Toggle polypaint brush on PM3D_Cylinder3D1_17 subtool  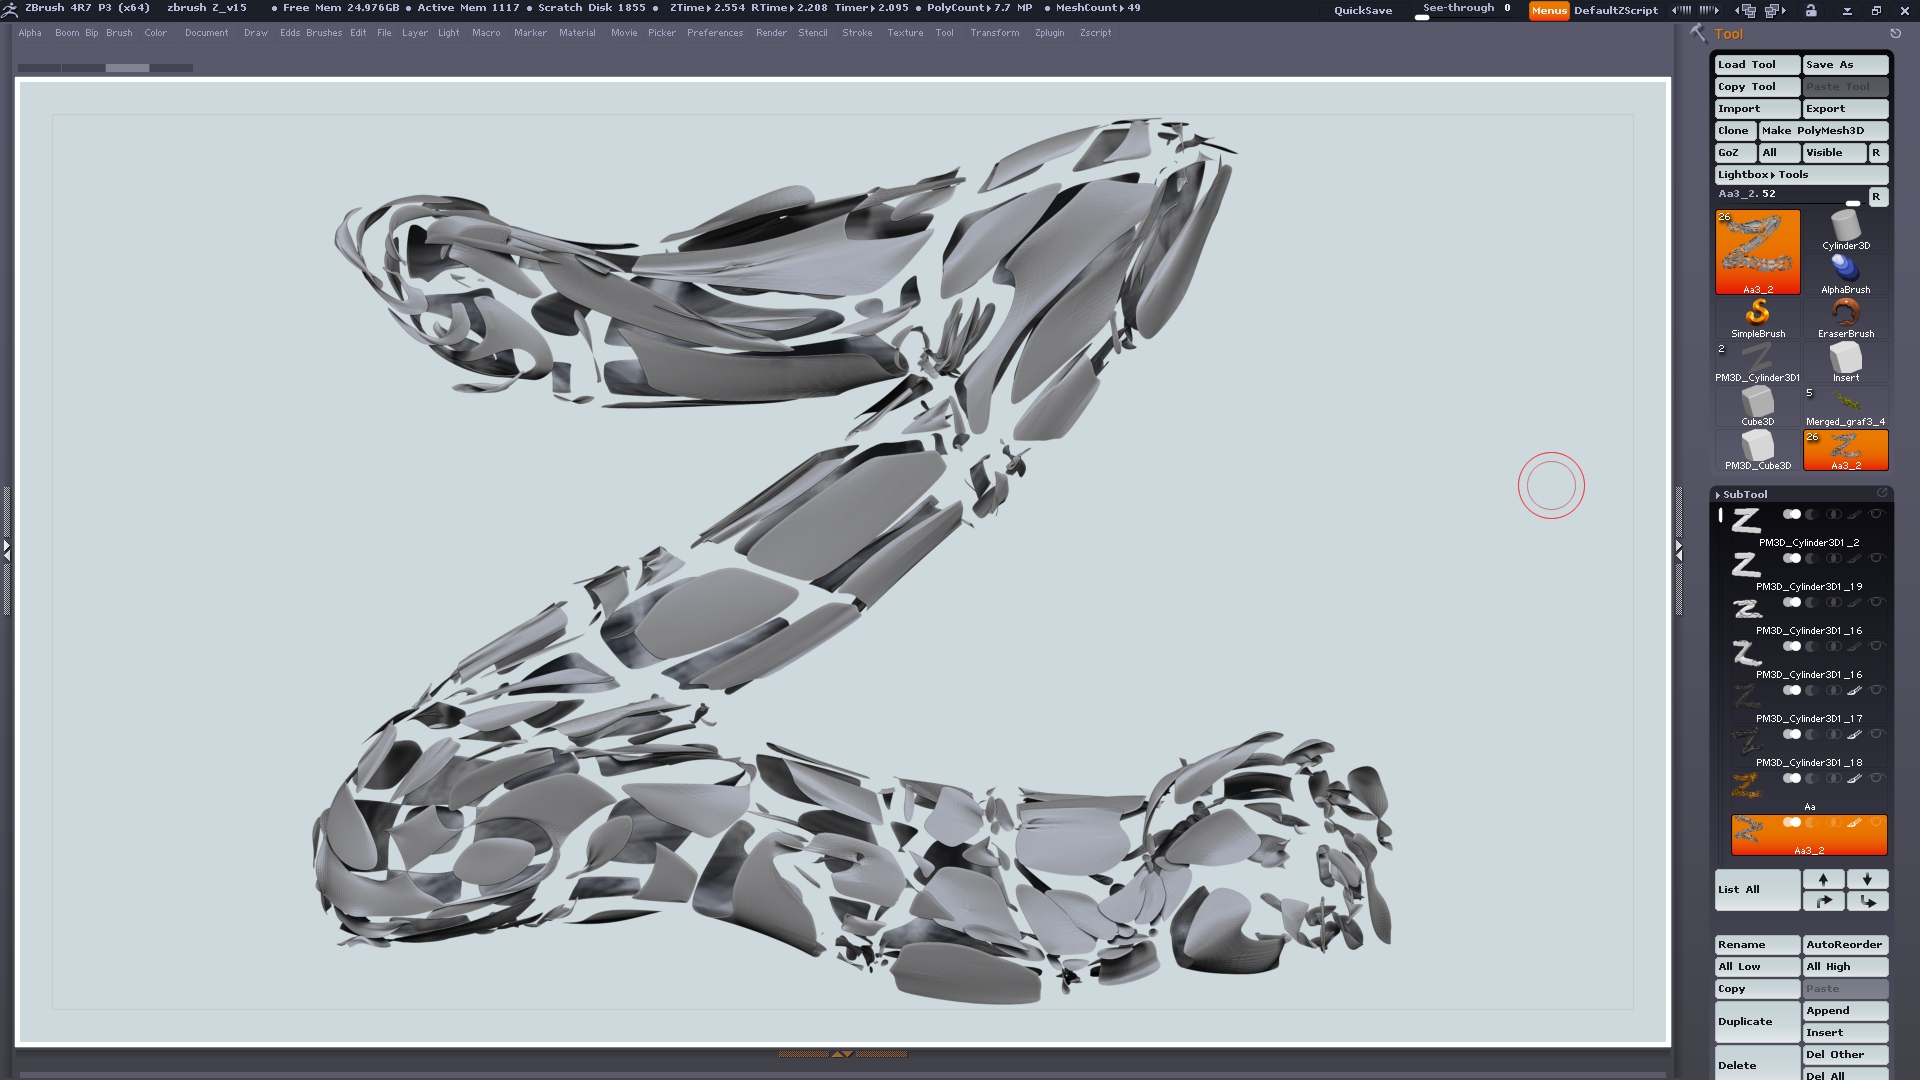coord(1854,690)
